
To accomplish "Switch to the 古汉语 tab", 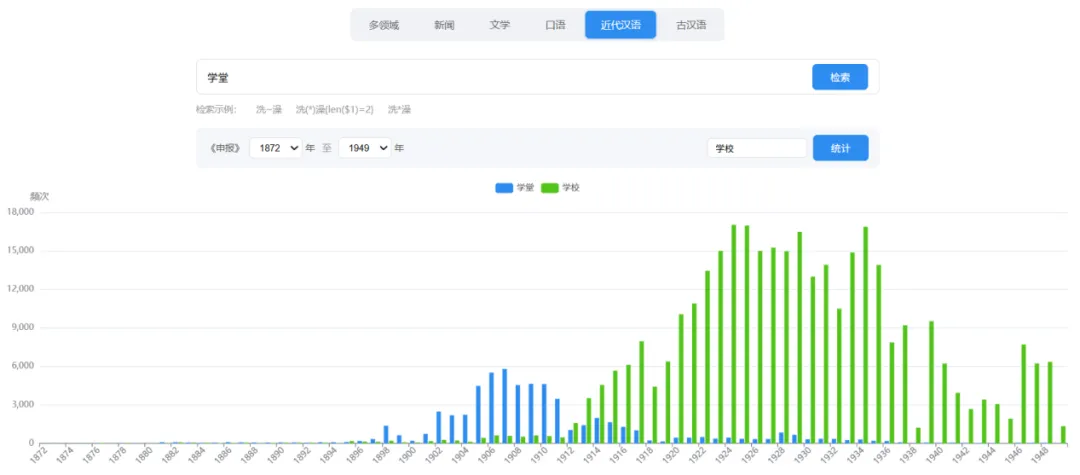I will 691,25.
